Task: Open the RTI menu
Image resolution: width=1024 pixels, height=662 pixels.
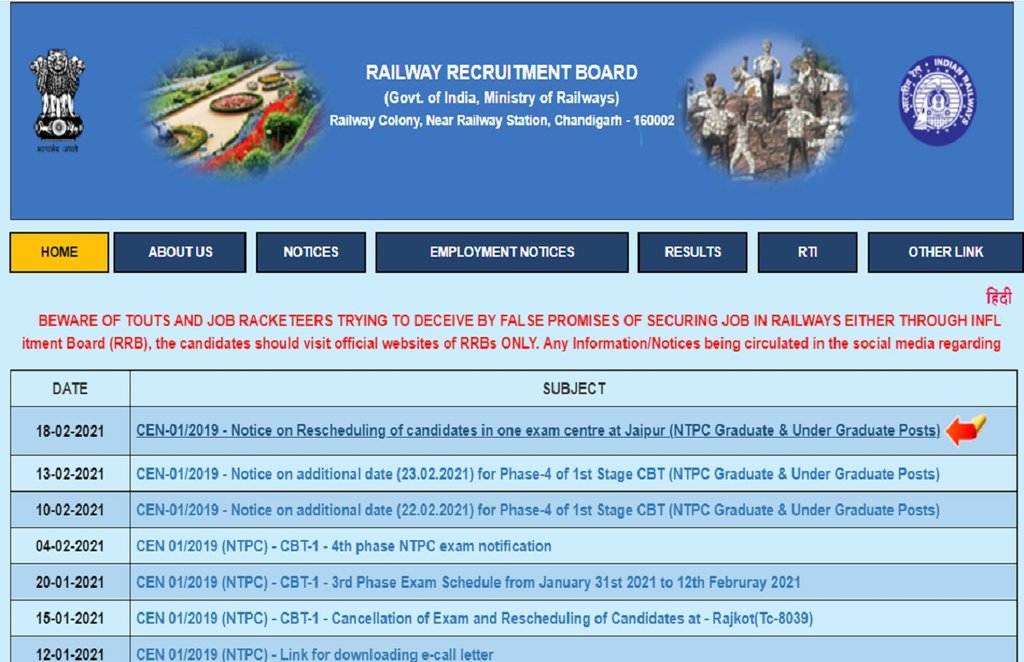Action: click(x=807, y=252)
